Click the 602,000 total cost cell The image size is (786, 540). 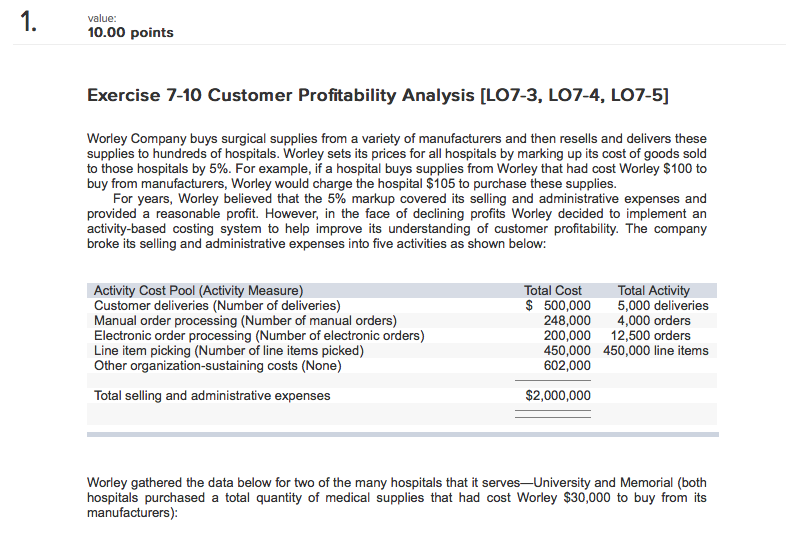567,366
